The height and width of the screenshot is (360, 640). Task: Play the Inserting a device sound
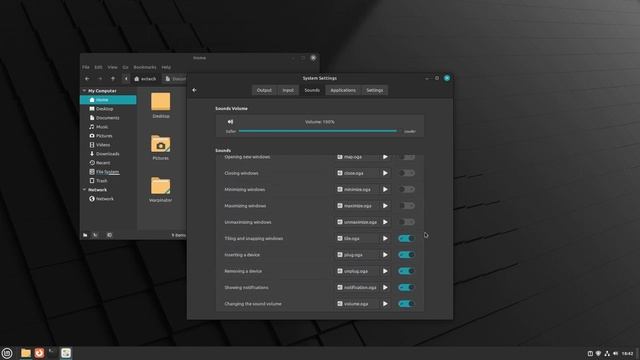(385, 255)
